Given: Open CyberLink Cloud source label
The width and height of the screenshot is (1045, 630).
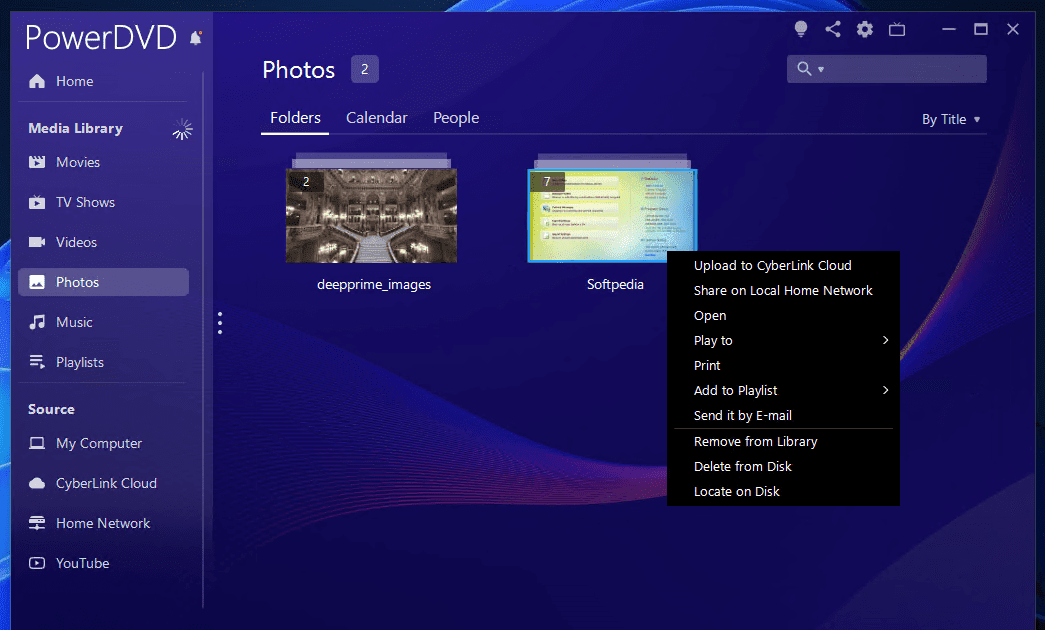Looking at the screenshot, I should tap(107, 483).
